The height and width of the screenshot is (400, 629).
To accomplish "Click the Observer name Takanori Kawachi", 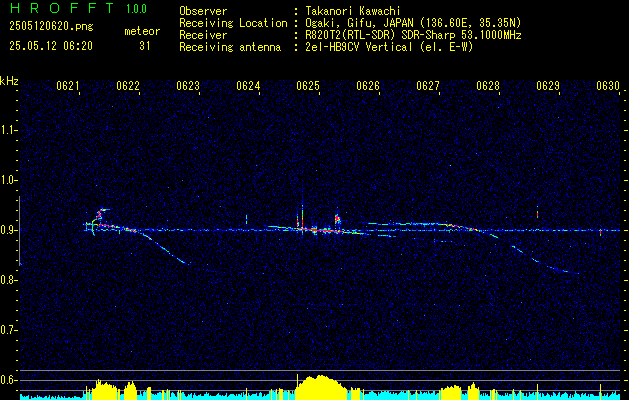I will click(352, 11).
